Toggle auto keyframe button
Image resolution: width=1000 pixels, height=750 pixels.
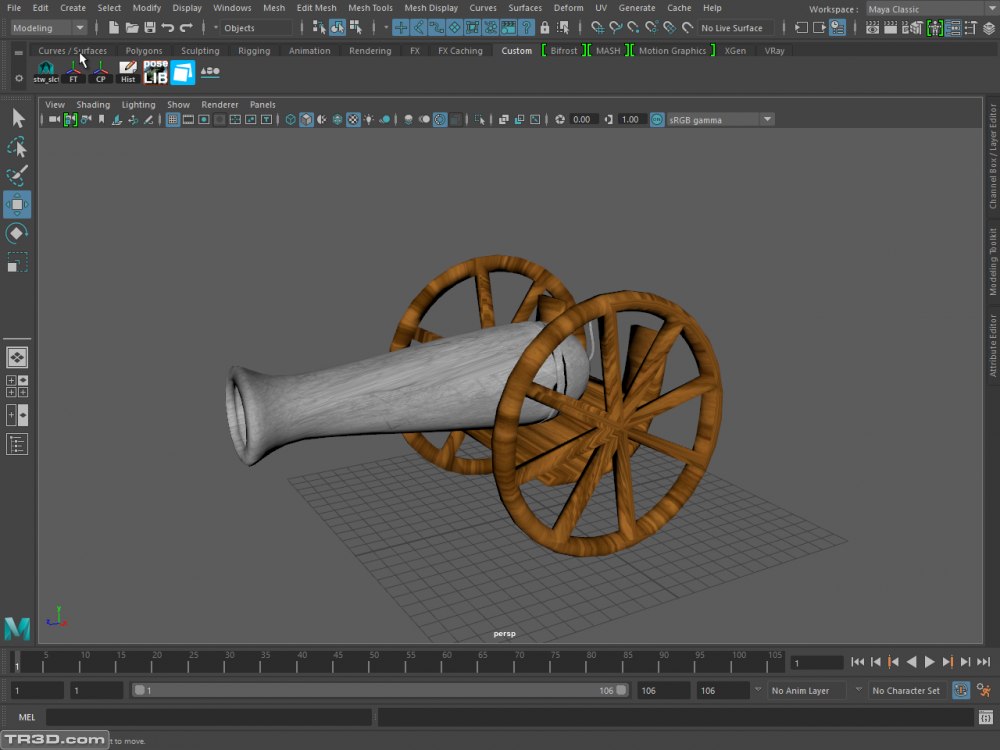coord(961,690)
